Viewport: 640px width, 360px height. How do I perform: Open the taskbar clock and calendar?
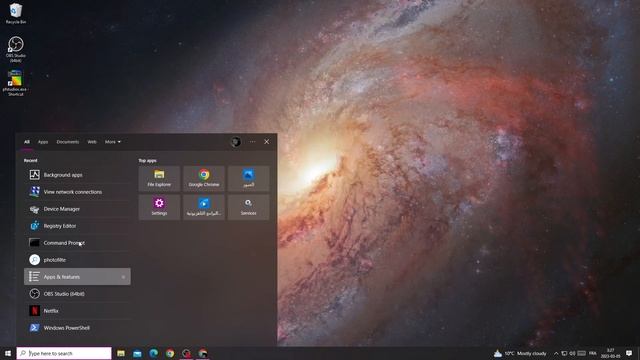[611, 353]
